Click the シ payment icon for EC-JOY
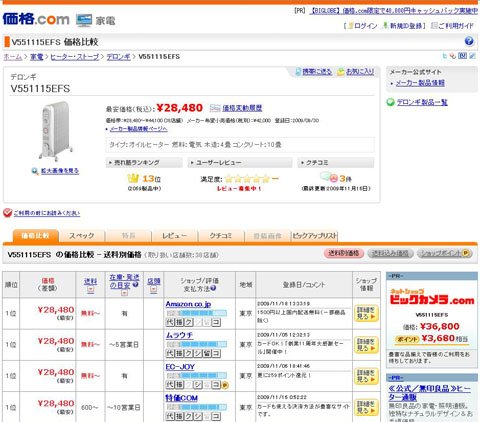The height and width of the screenshot is (422, 480). pos(198,385)
